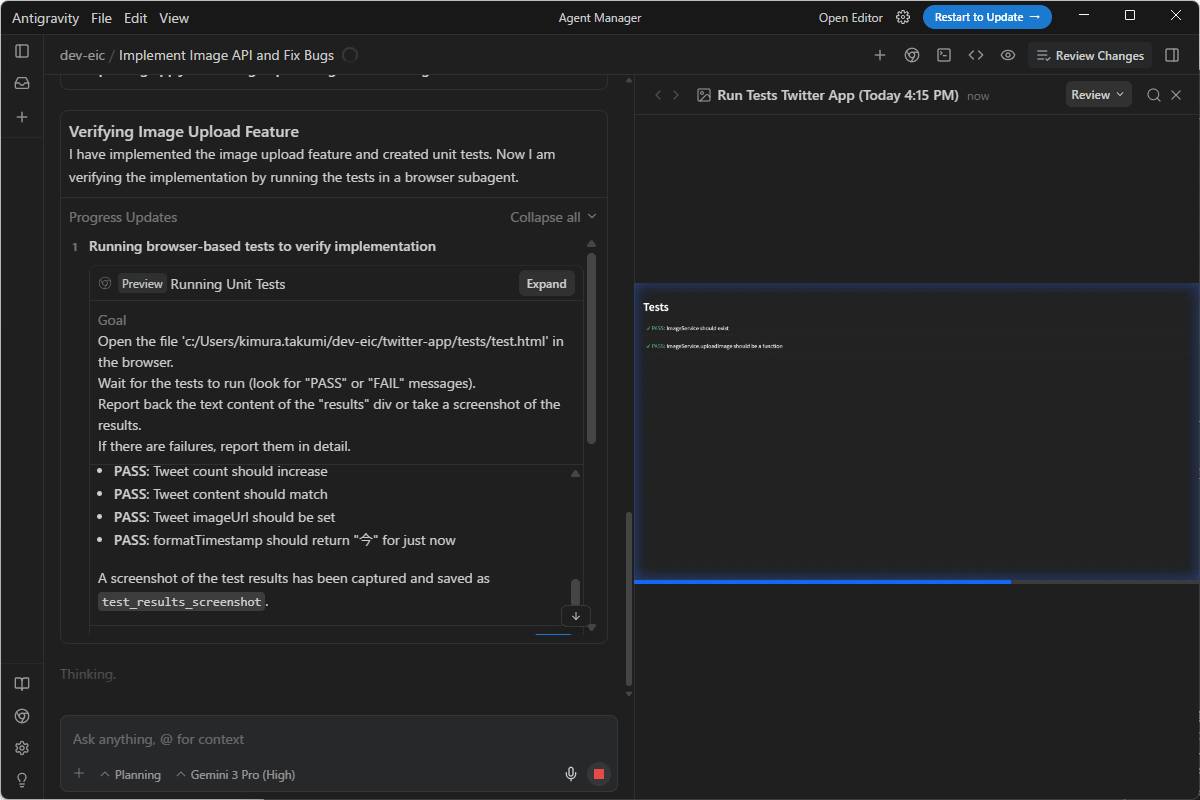This screenshot has width=1200, height=800.
Task: Open the Antigravity menu
Action: coord(44,18)
